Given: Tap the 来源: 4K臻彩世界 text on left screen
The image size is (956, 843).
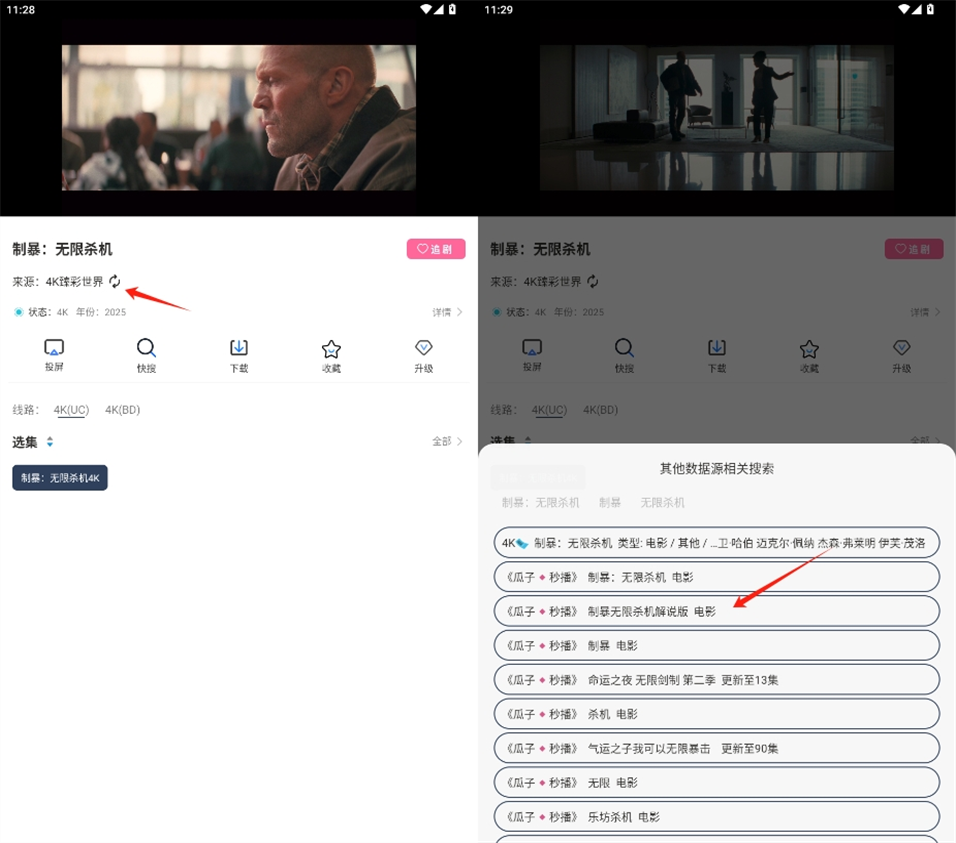Looking at the screenshot, I should (58, 282).
